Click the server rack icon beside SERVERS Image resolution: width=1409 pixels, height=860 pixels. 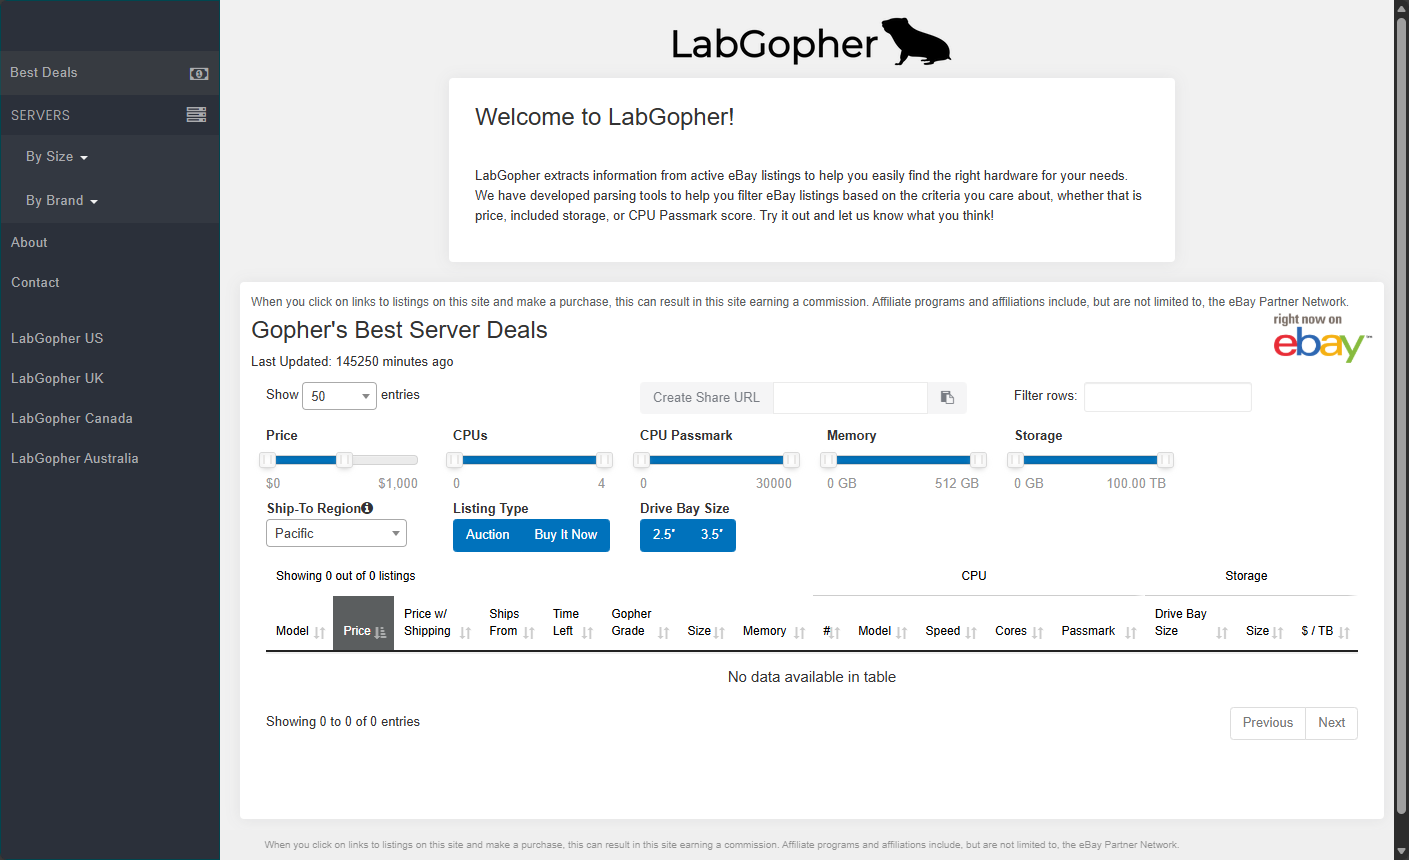(x=196, y=115)
